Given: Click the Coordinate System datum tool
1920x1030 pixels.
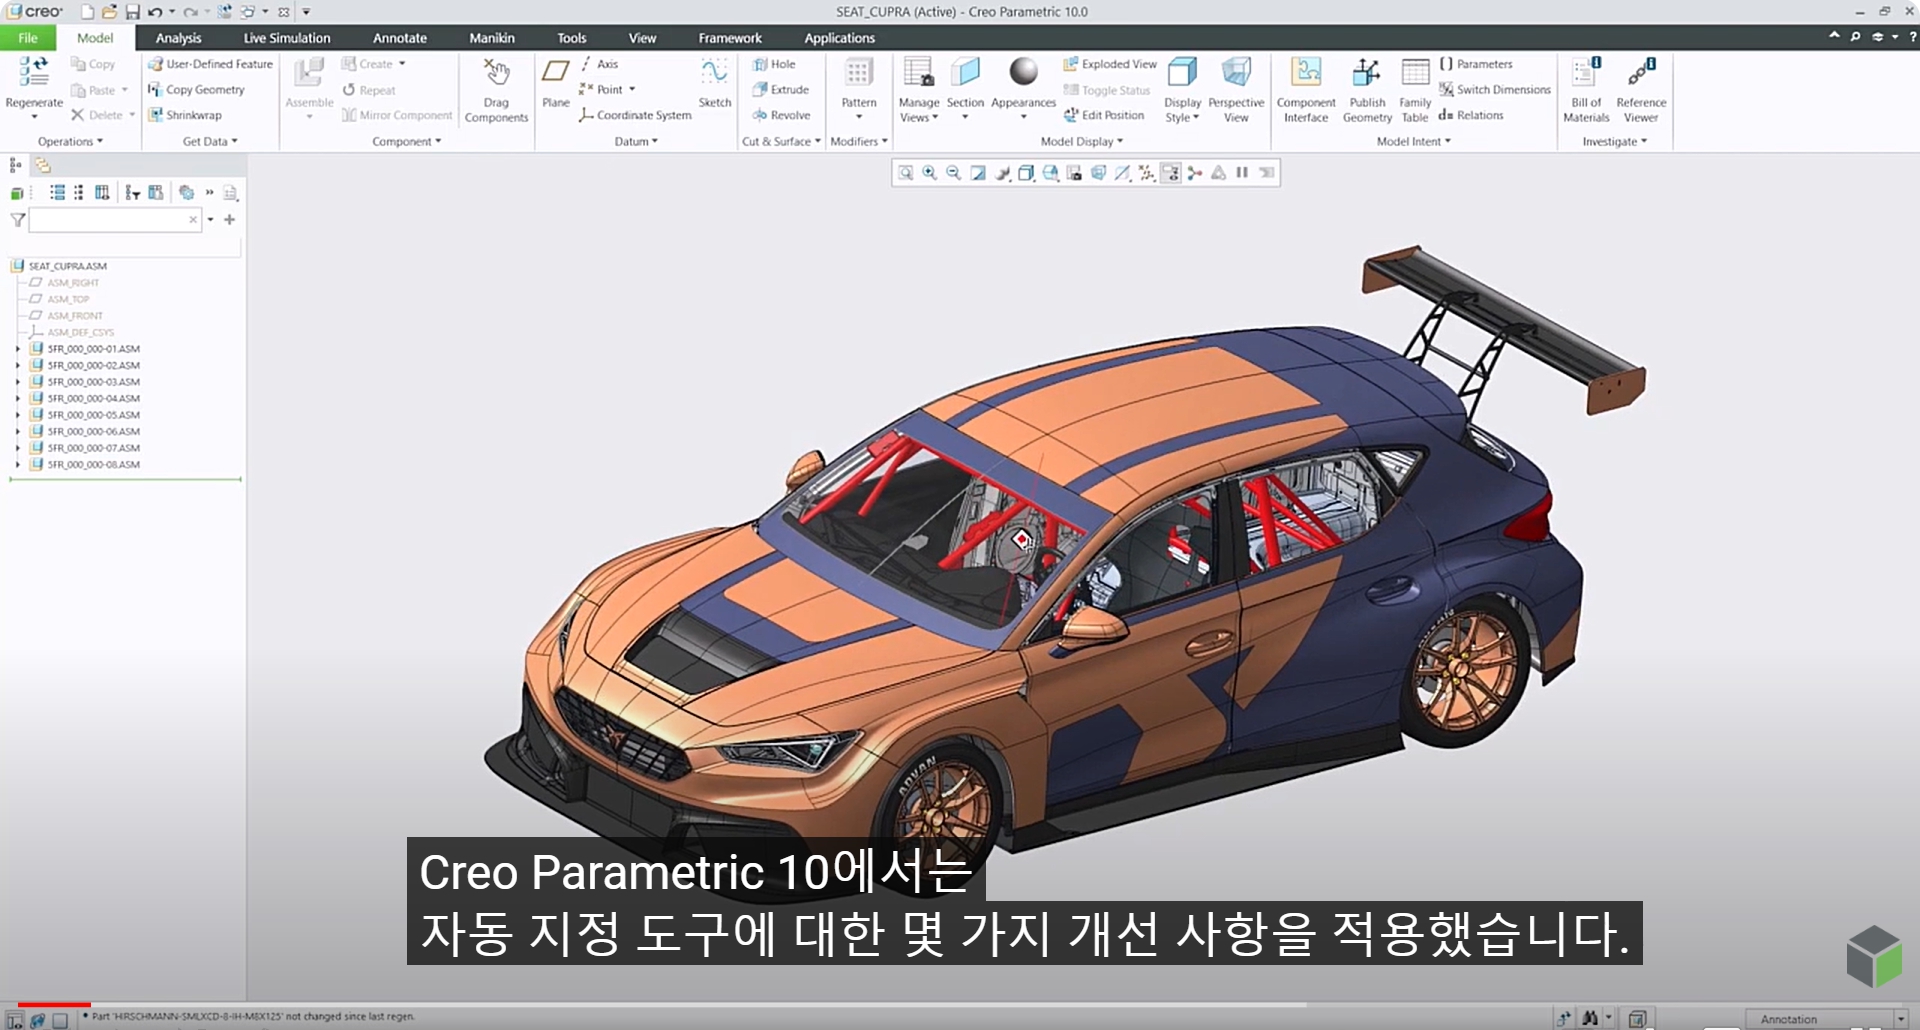Looking at the screenshot, I should [x=635, y=115].
